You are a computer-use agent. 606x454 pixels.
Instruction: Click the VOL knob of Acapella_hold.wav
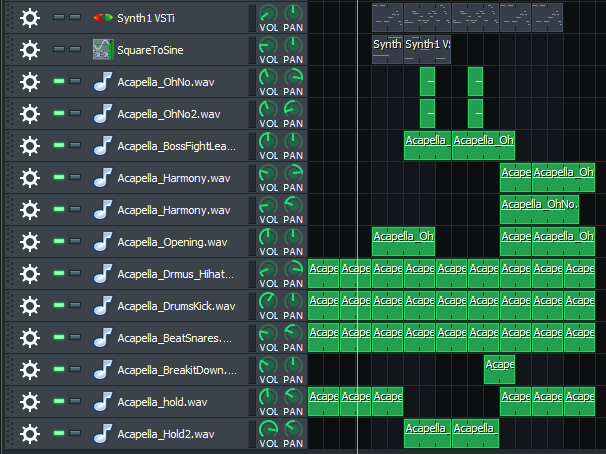(x=268, y=398)
